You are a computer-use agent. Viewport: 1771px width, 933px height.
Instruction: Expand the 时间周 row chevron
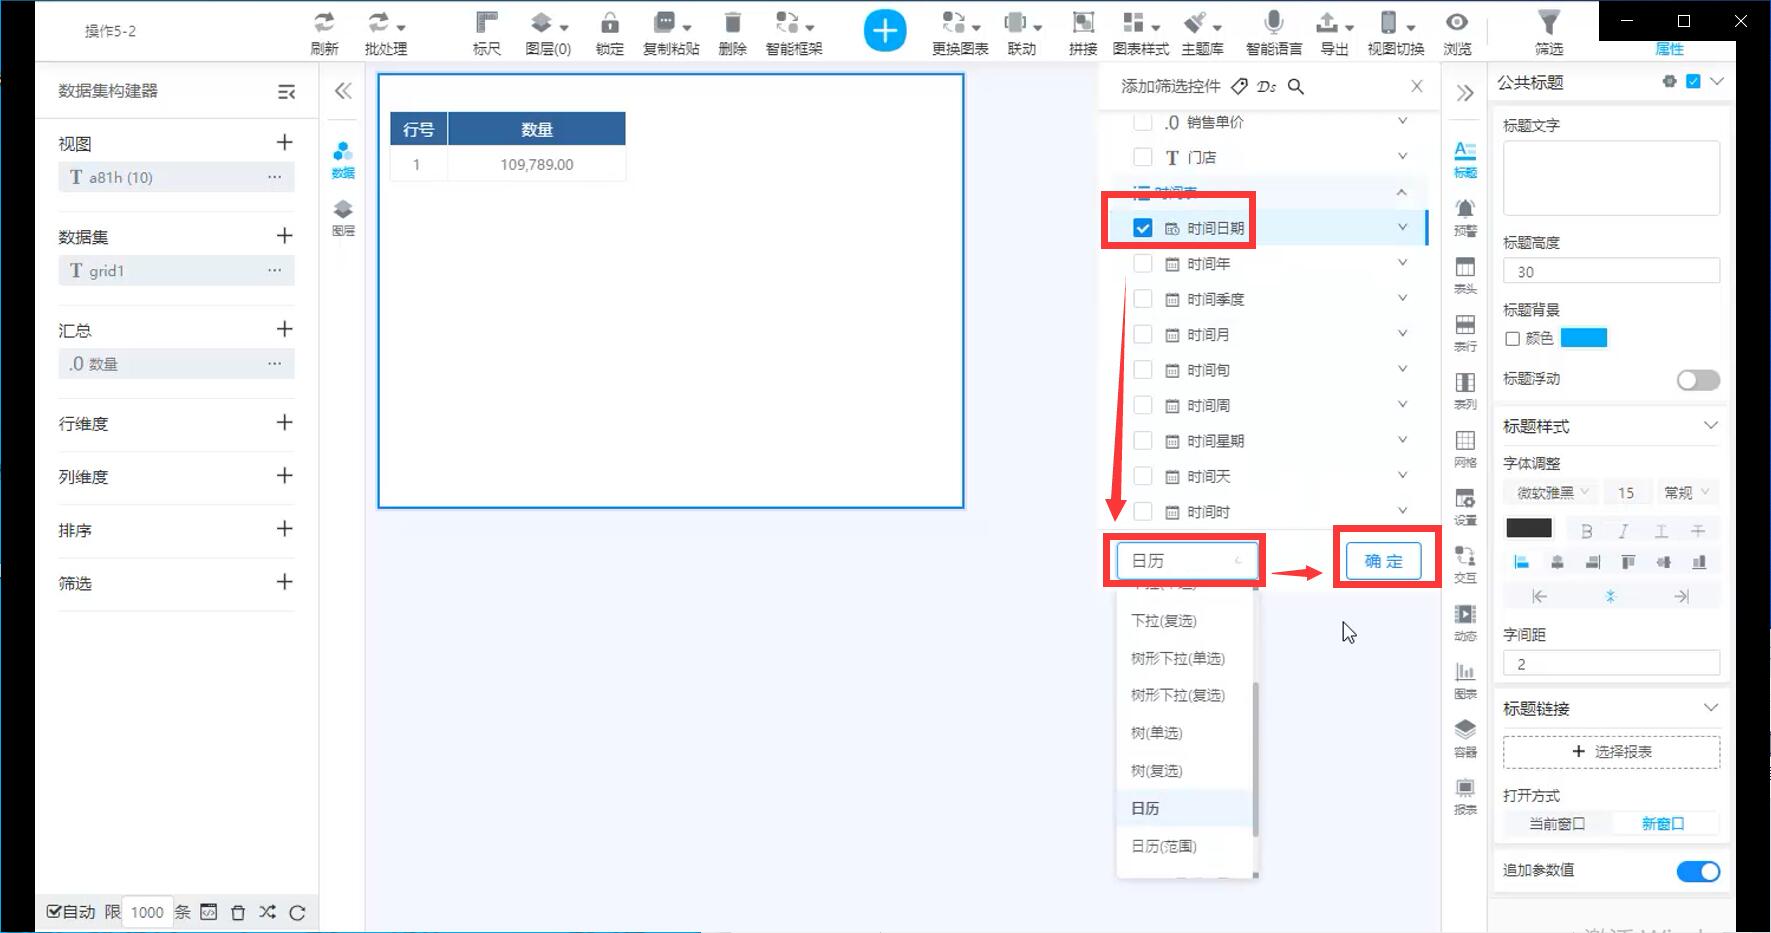tap(1402, 405)
